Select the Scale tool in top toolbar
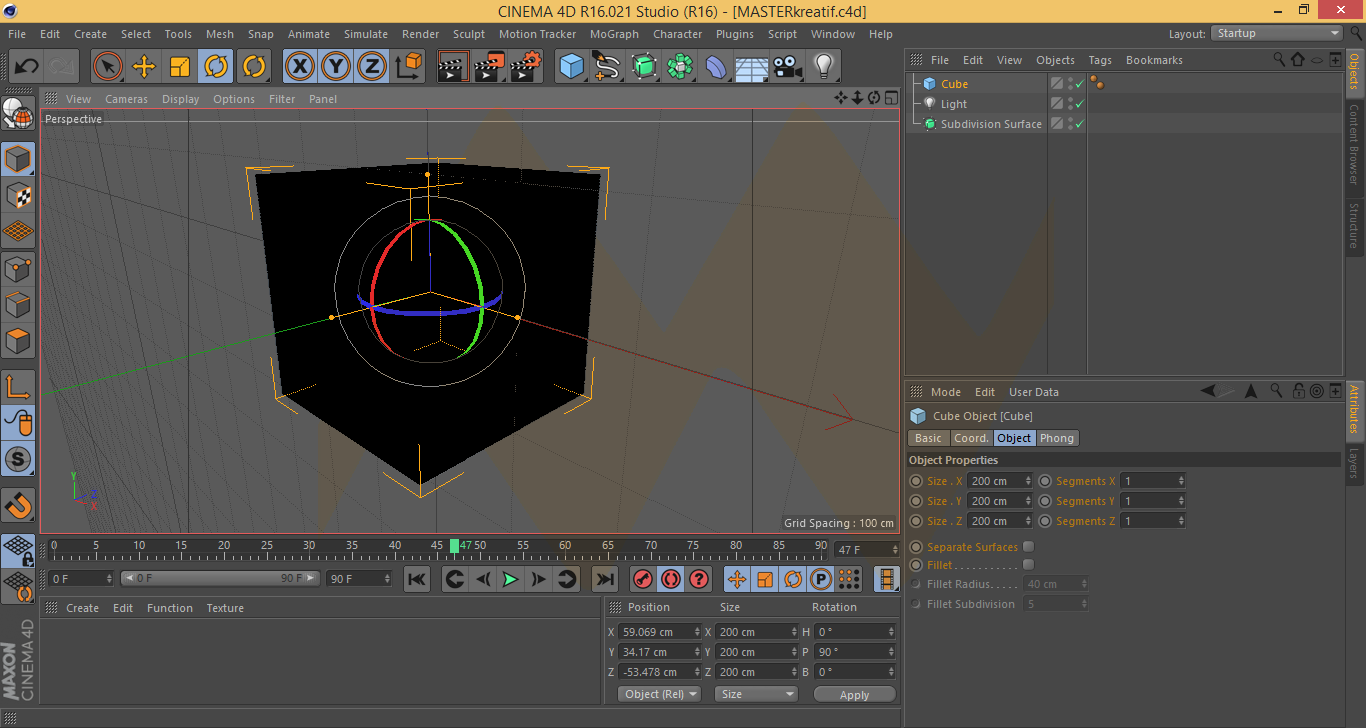 click(180, 67)
